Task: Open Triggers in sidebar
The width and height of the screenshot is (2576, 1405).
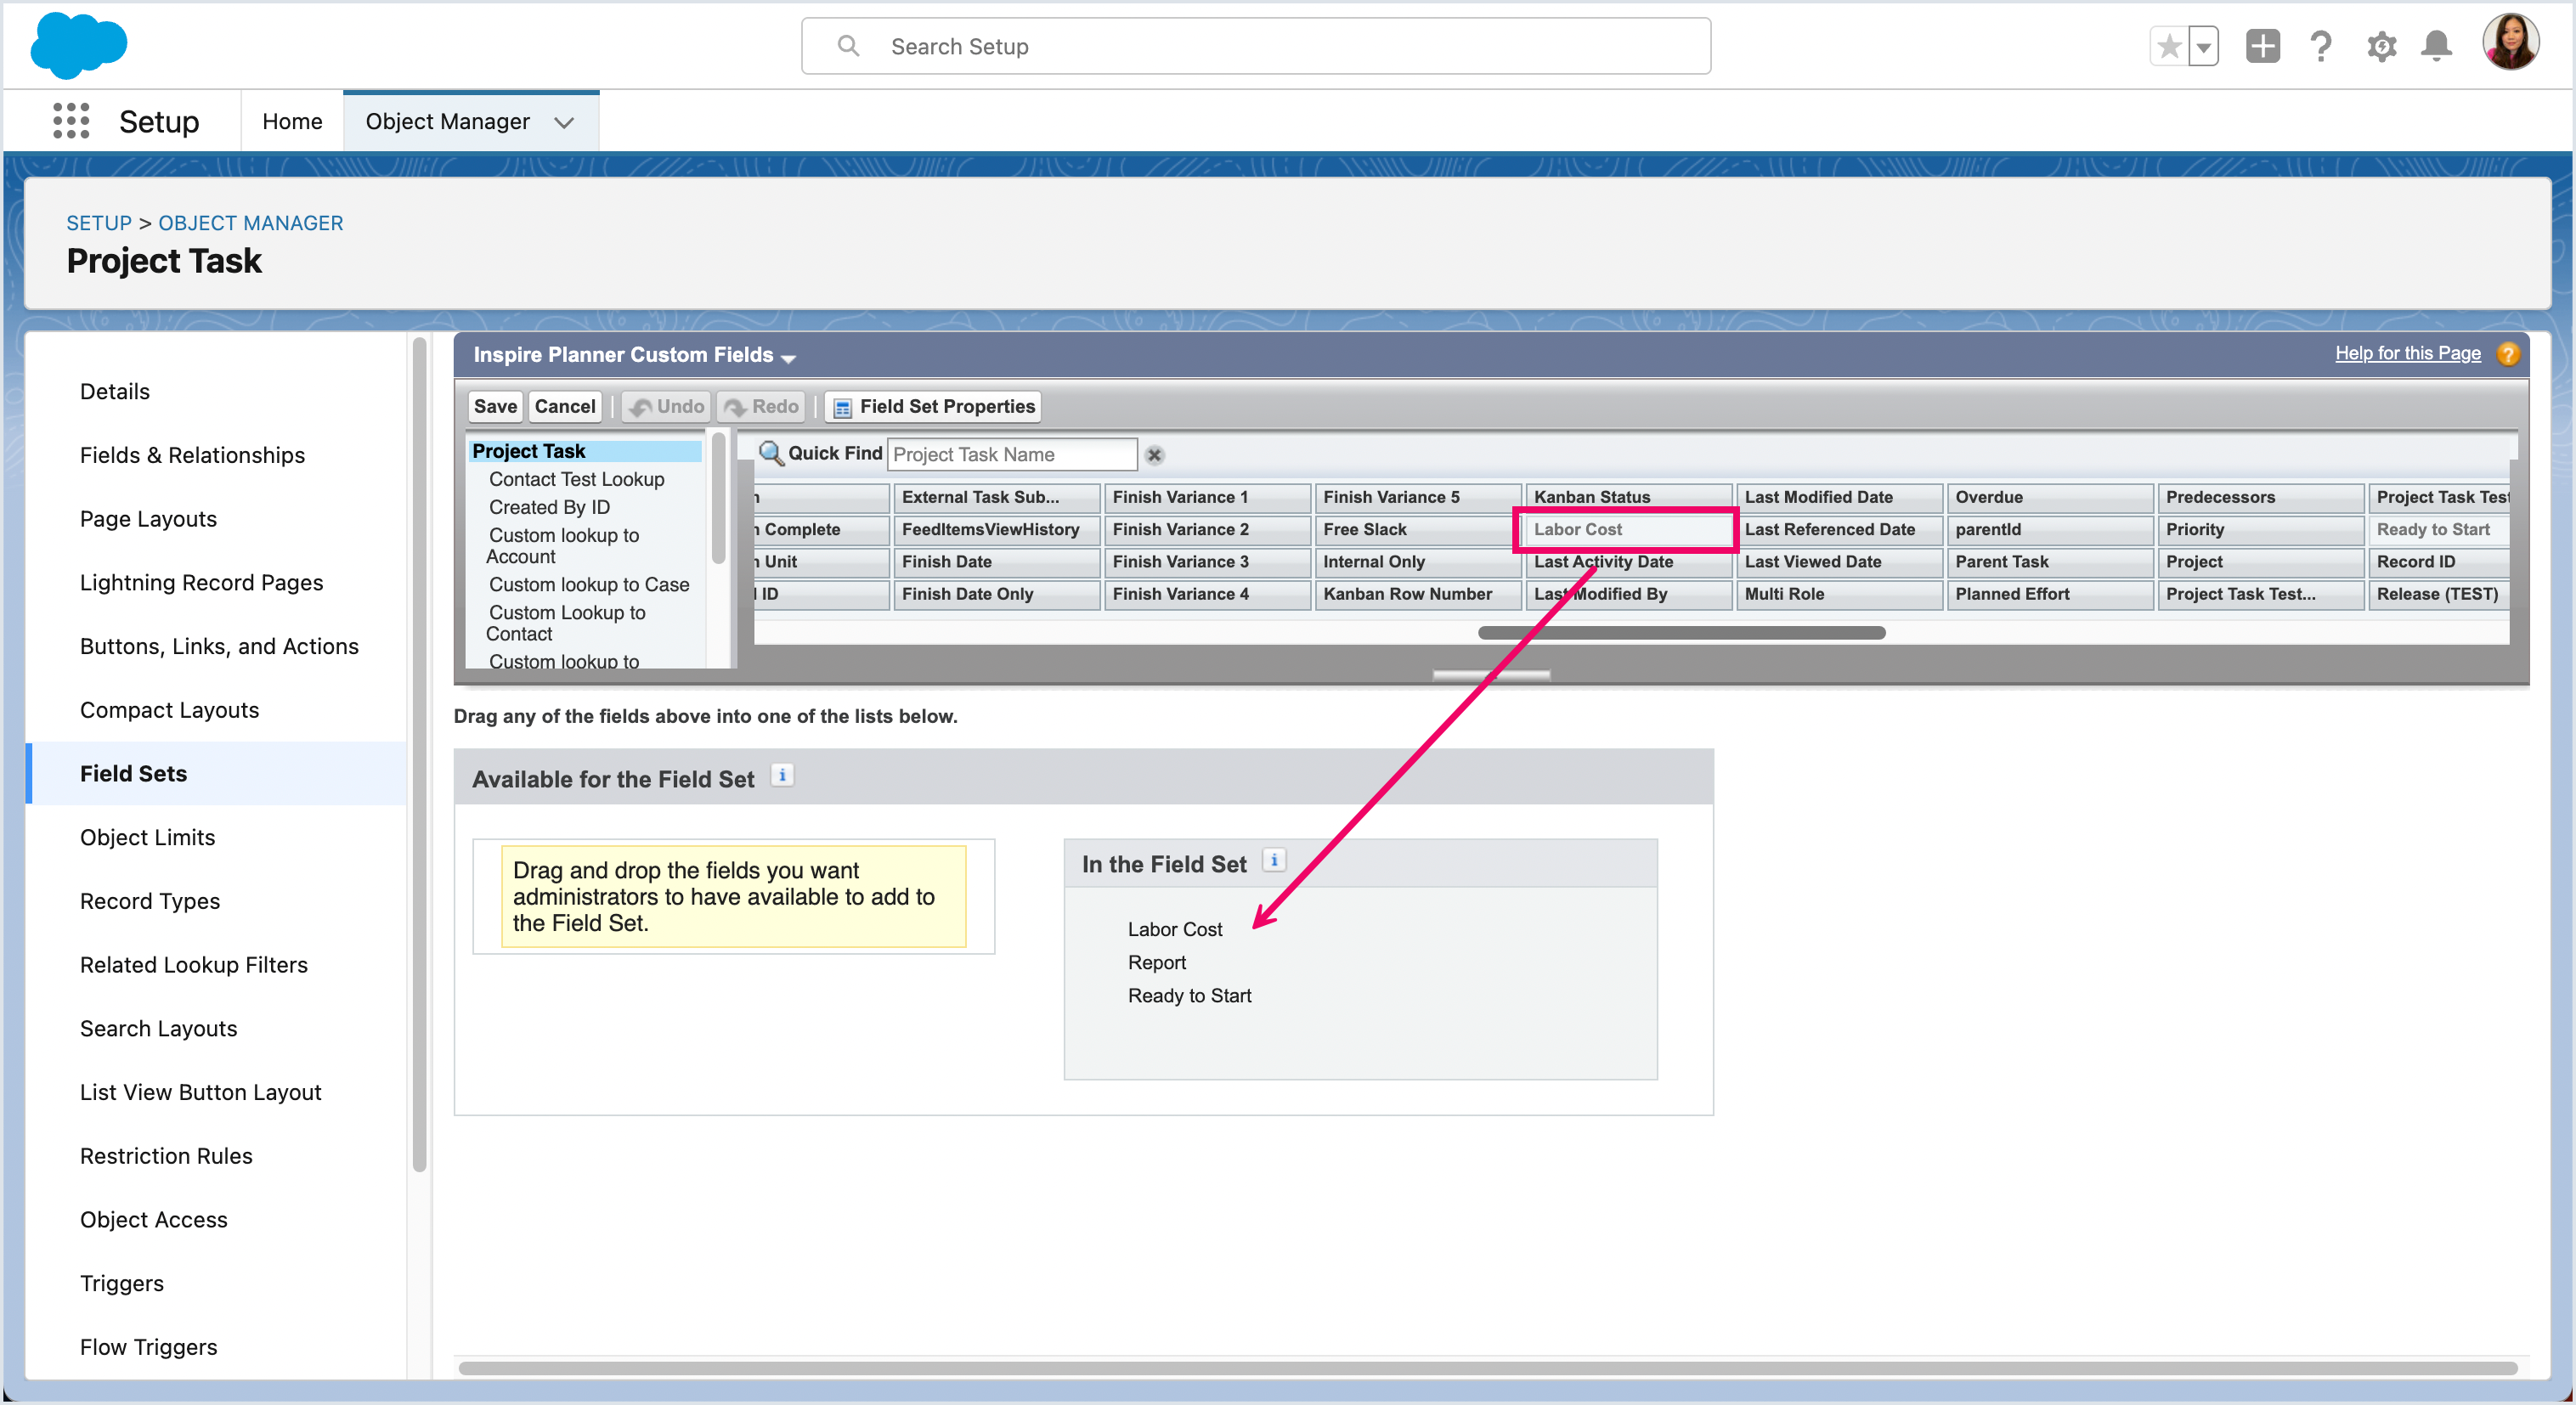Action: [121, 1283]
